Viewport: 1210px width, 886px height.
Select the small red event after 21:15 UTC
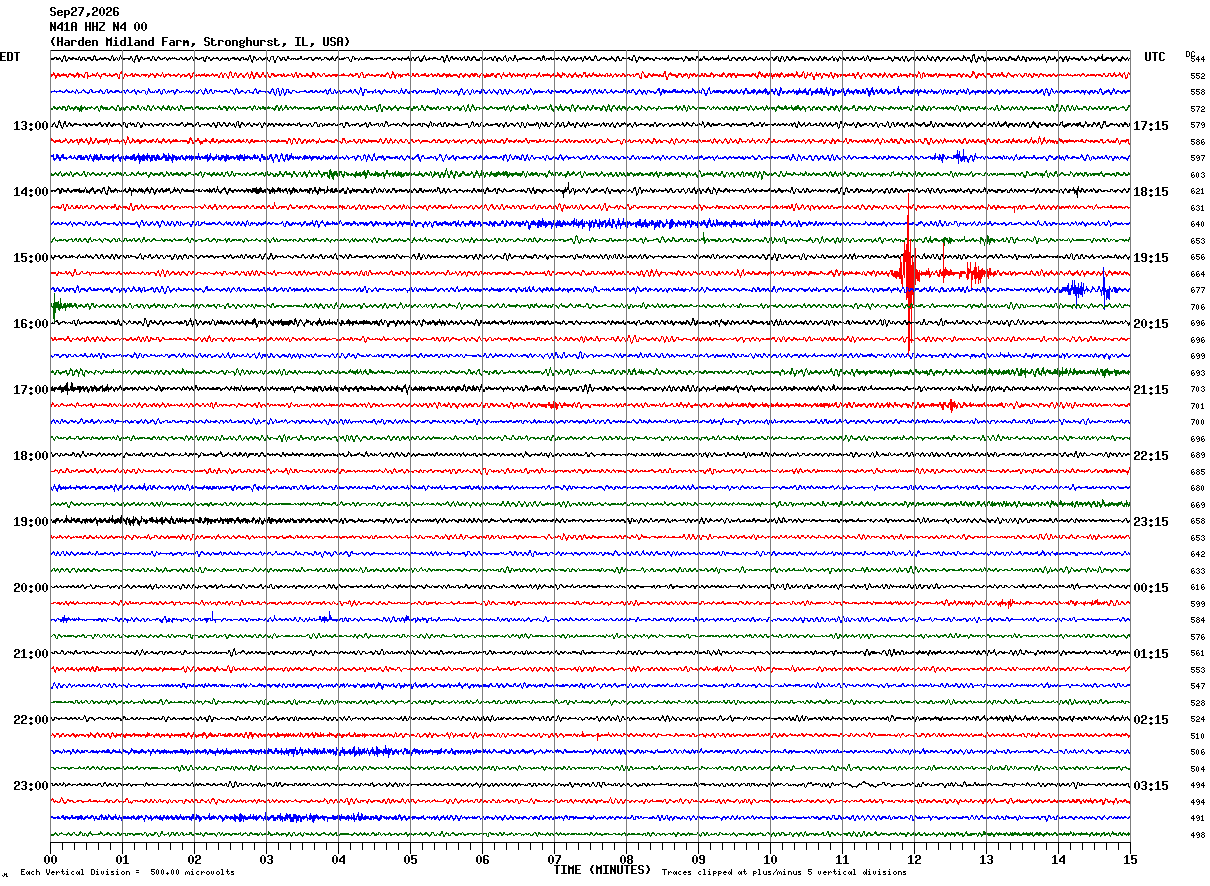click(950, 405)
